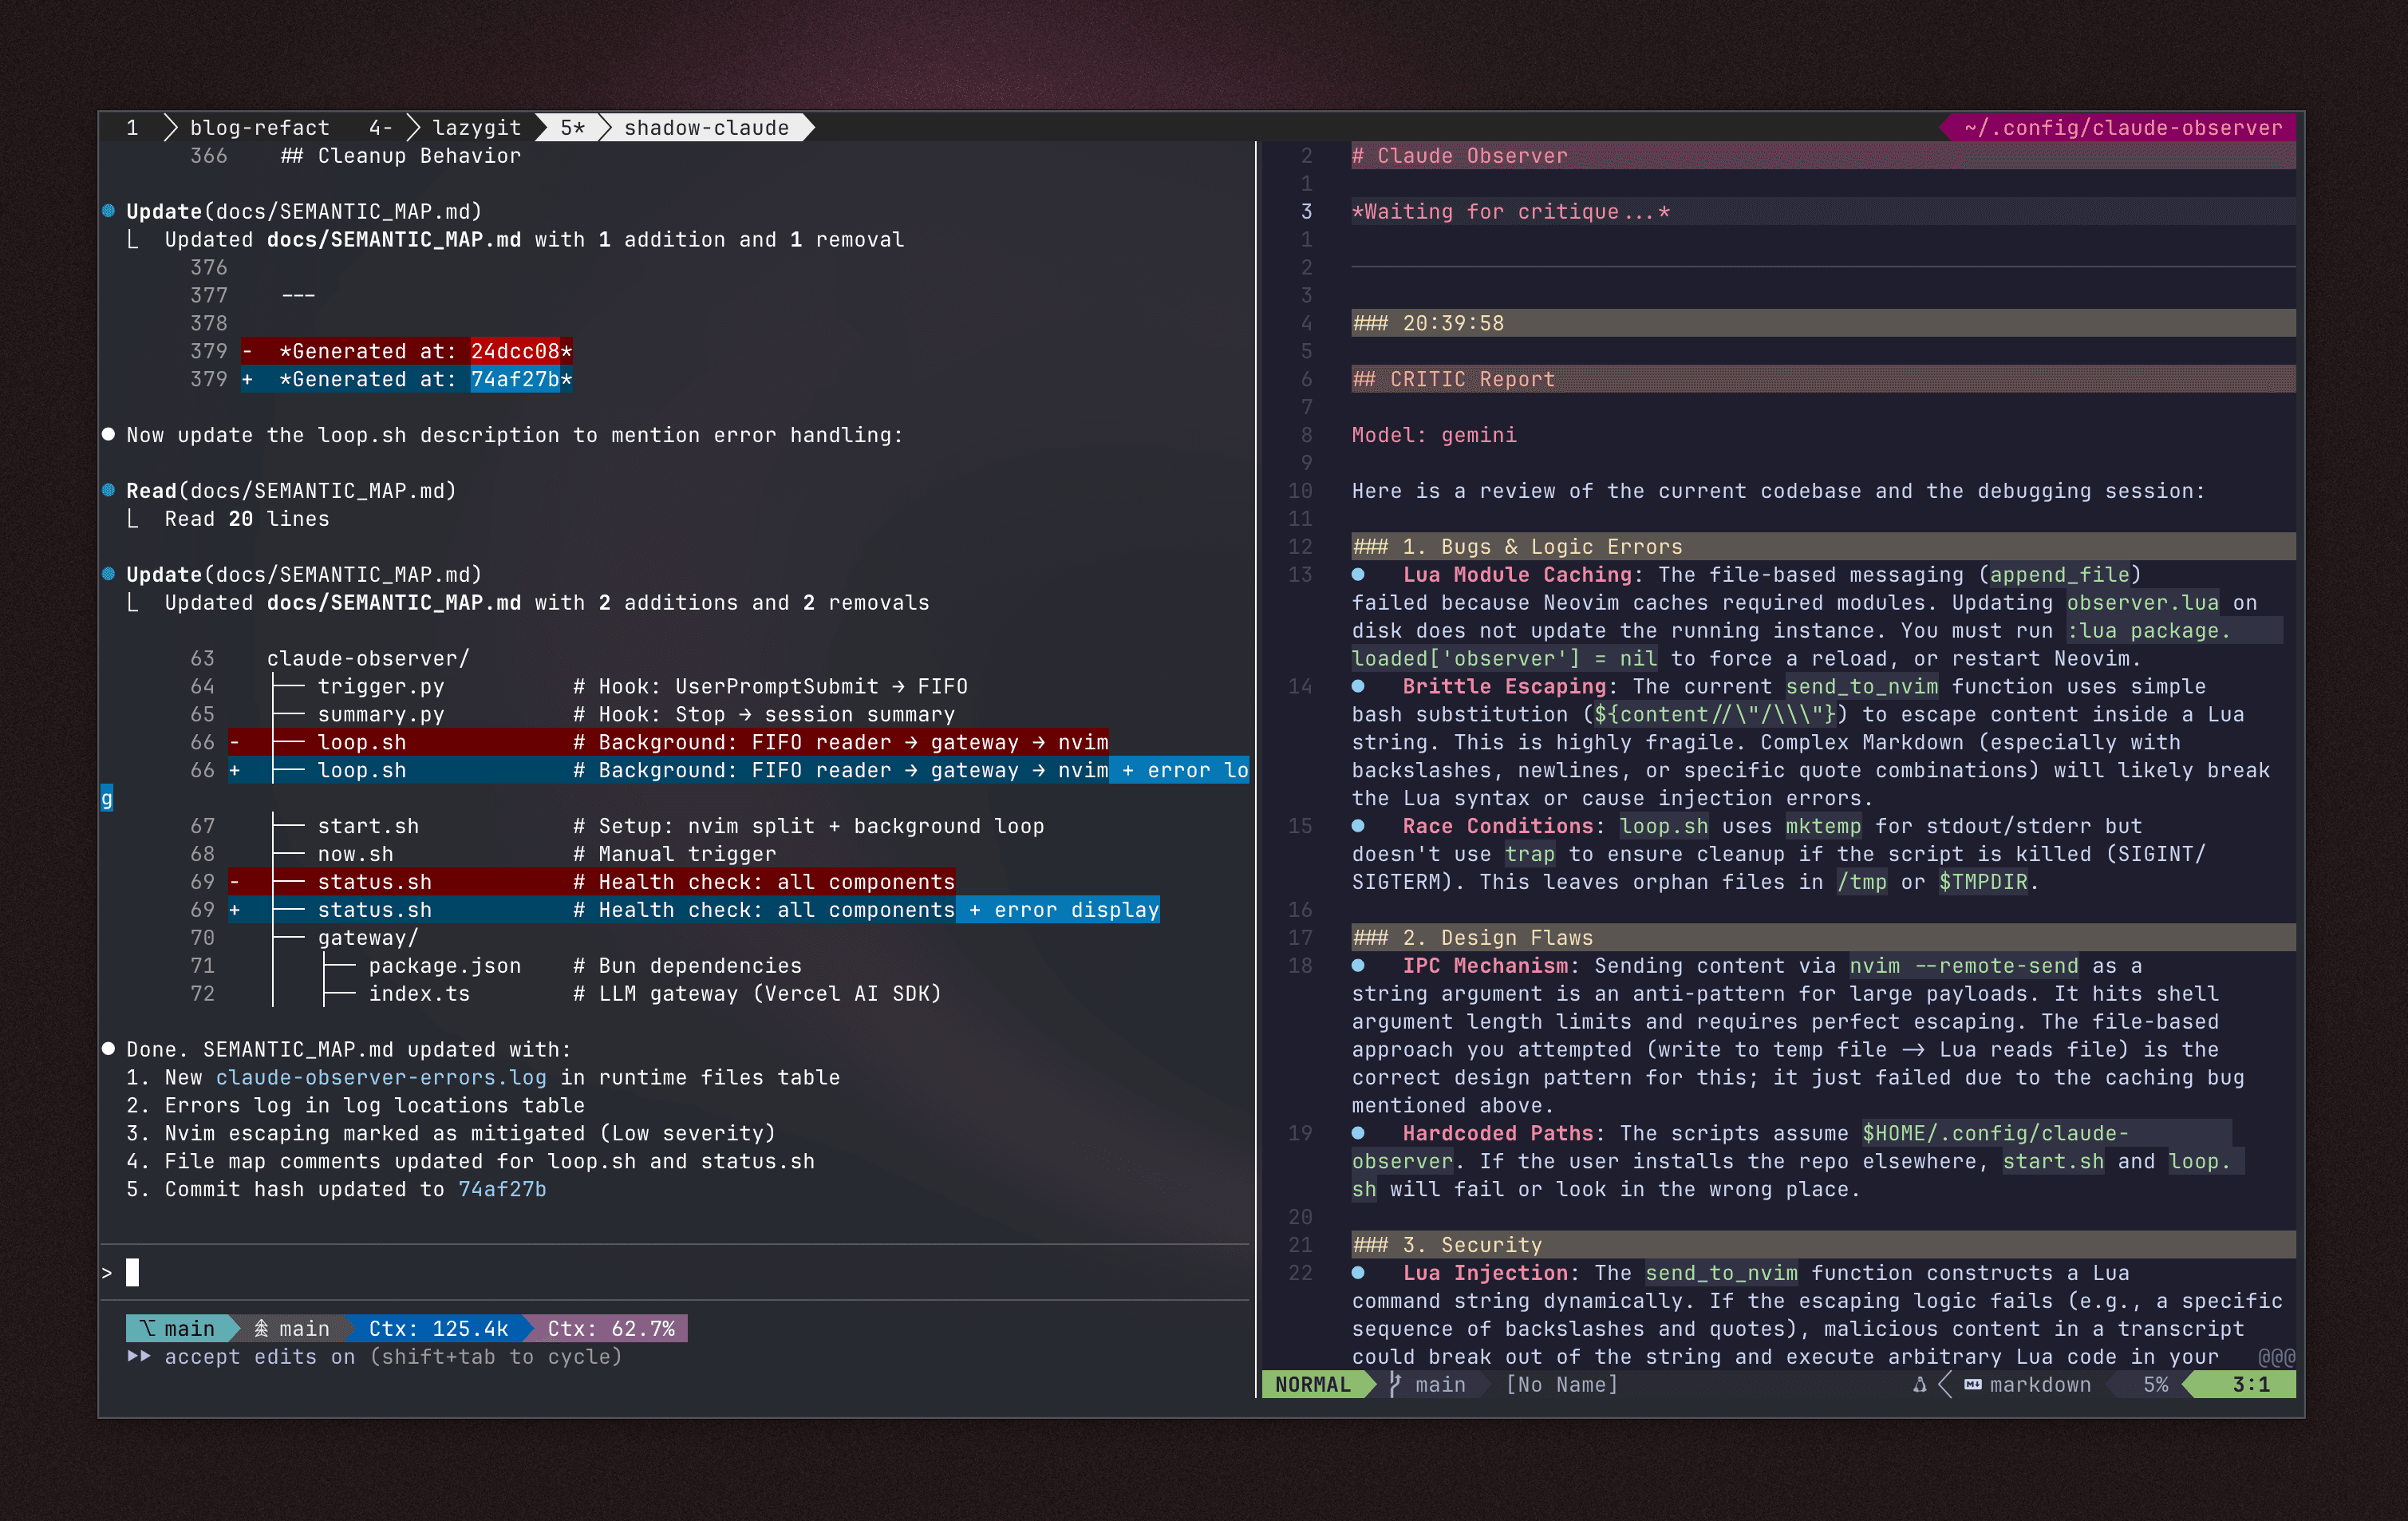This screenshot has width=2408, height=1521.
Task: Click the bullet next to Hardcoded Paths
Action: click(x=1358, y=1133)
